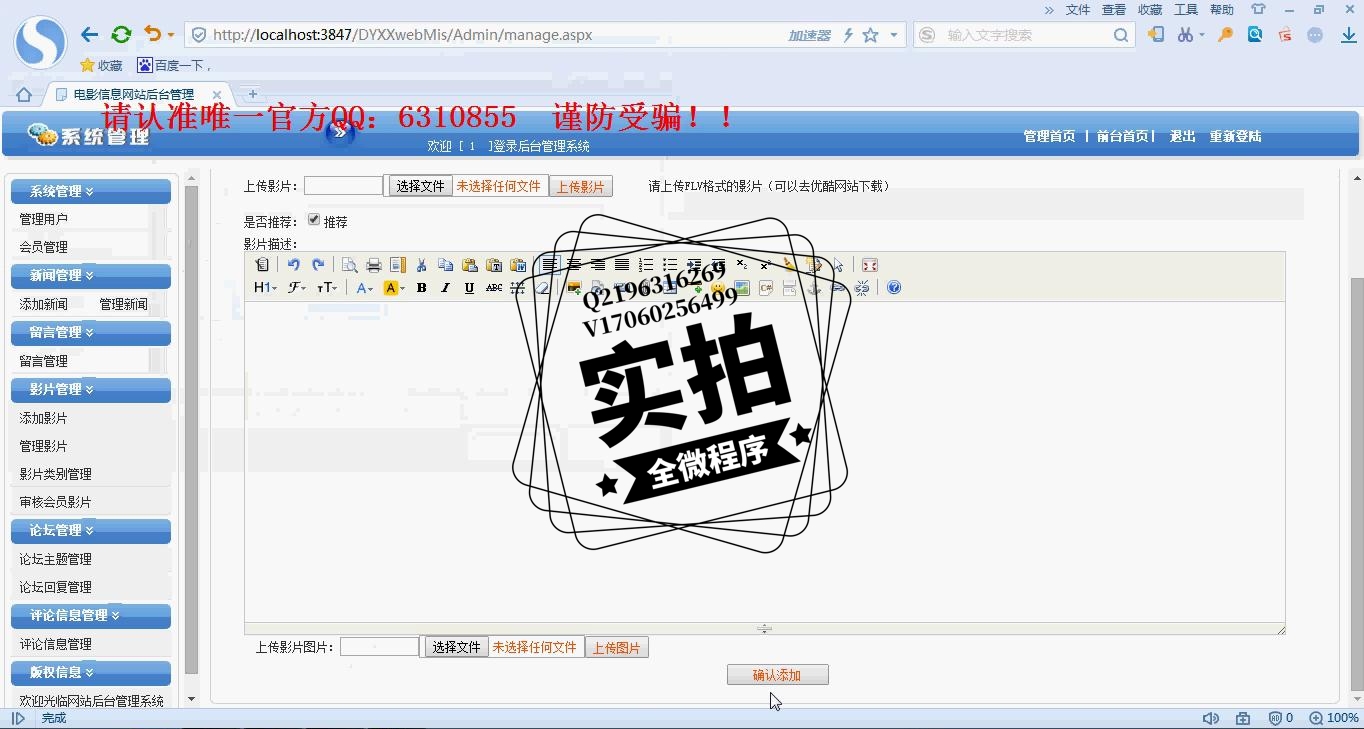Image resolution: width=1364 pixels, height=729 pixels.
Task: Click the right-align text icon
Action: point(597,265)
